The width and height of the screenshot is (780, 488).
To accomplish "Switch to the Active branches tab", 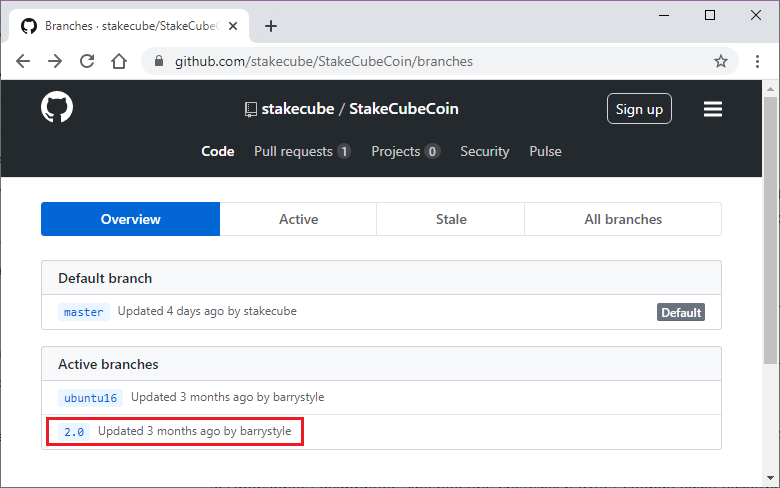I will [298, 219].
